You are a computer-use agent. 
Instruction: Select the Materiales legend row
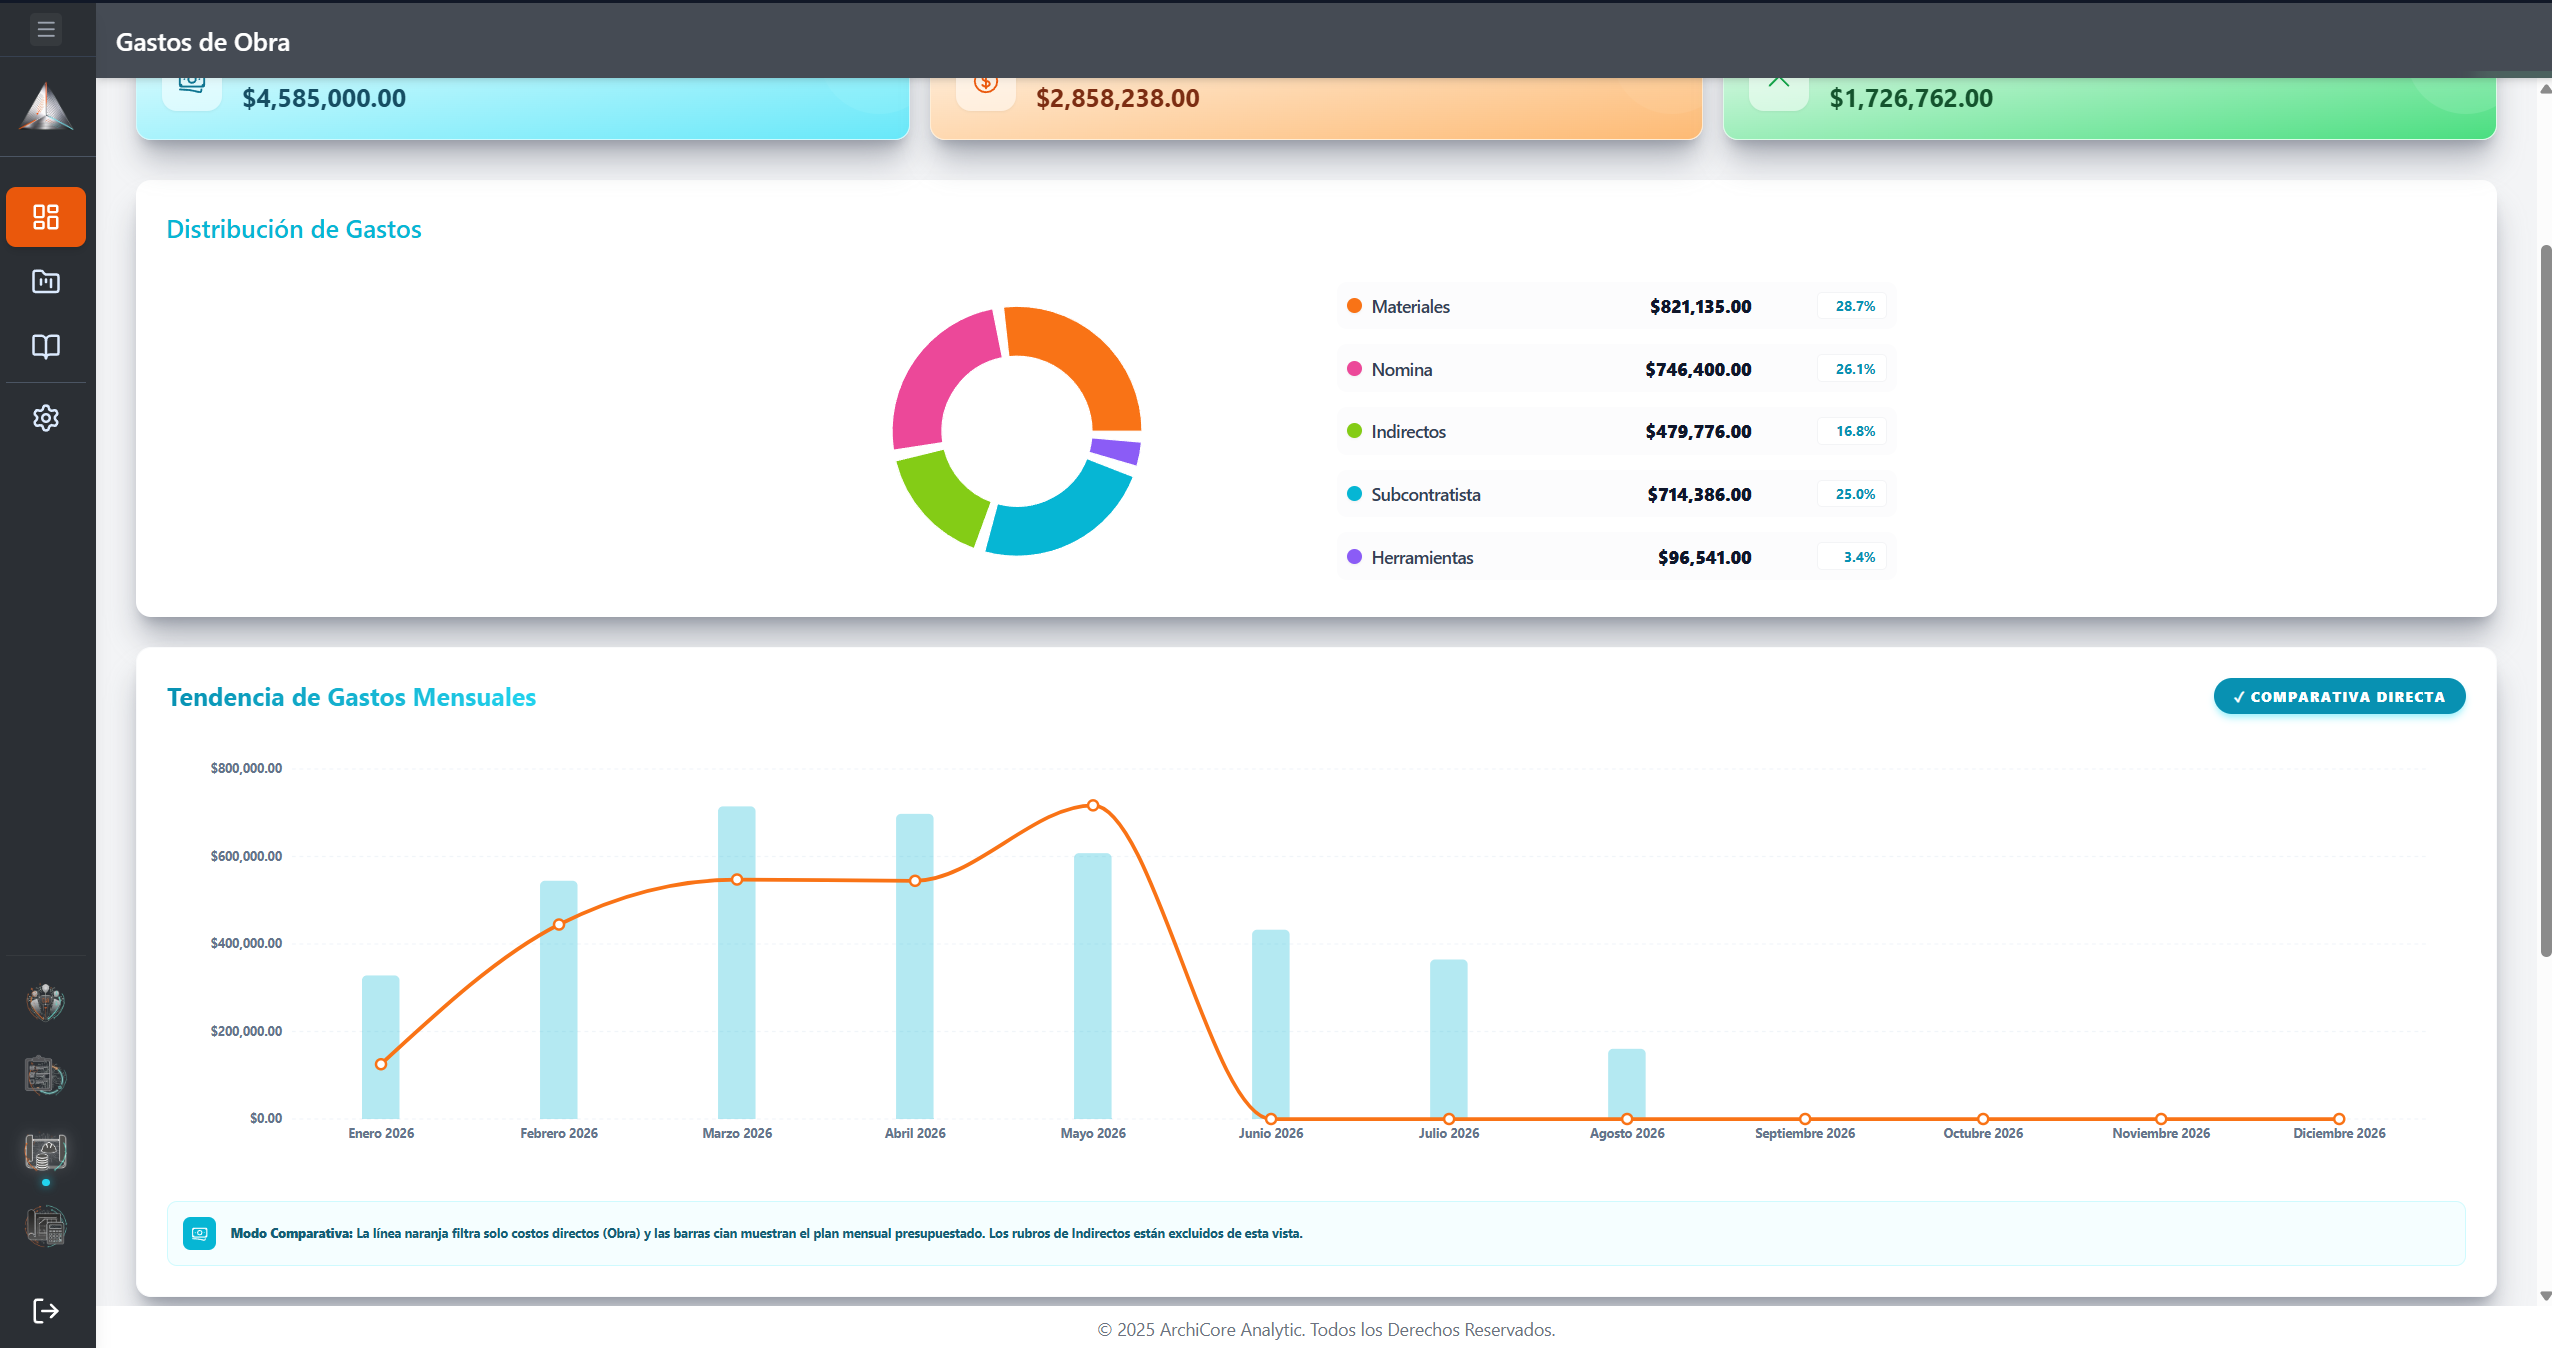(1616, 307)
